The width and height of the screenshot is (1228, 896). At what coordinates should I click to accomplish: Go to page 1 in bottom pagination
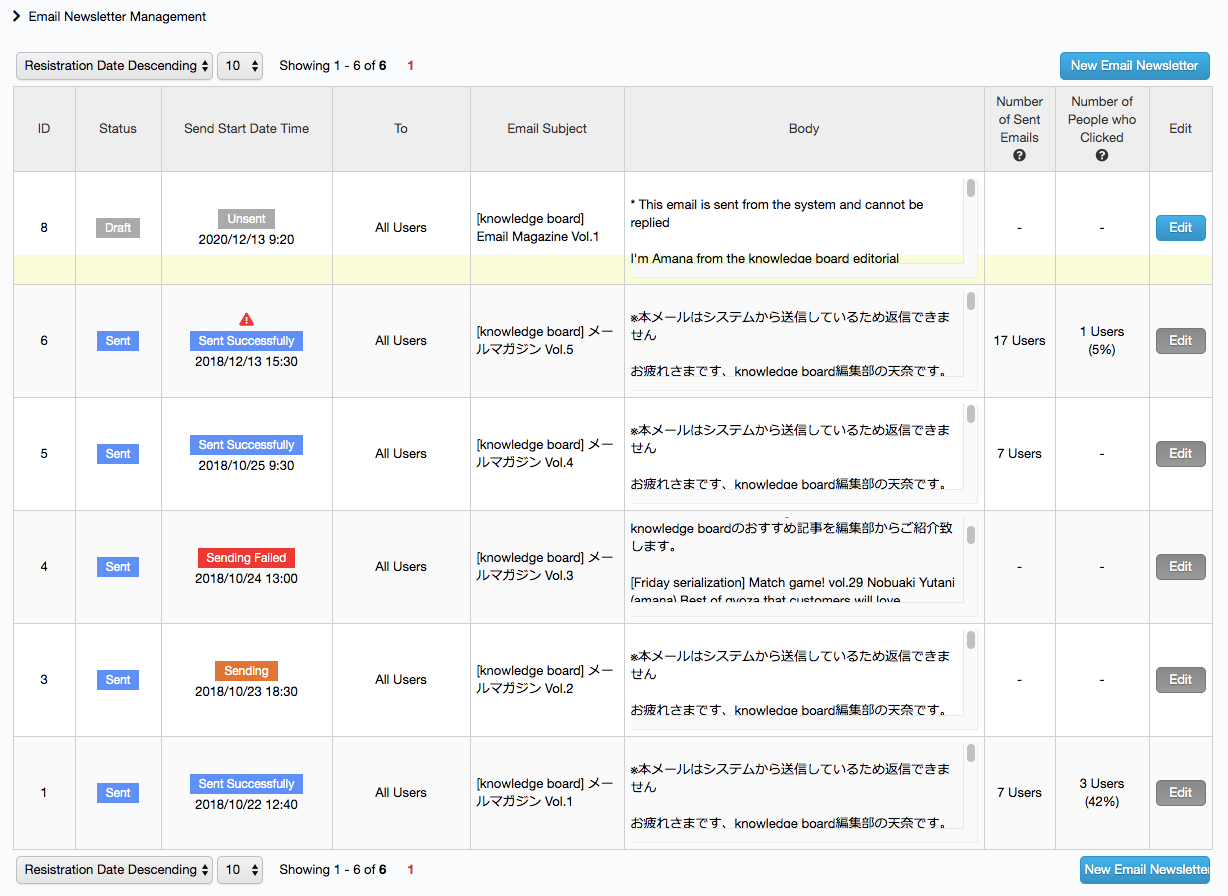tap(410, 870)
